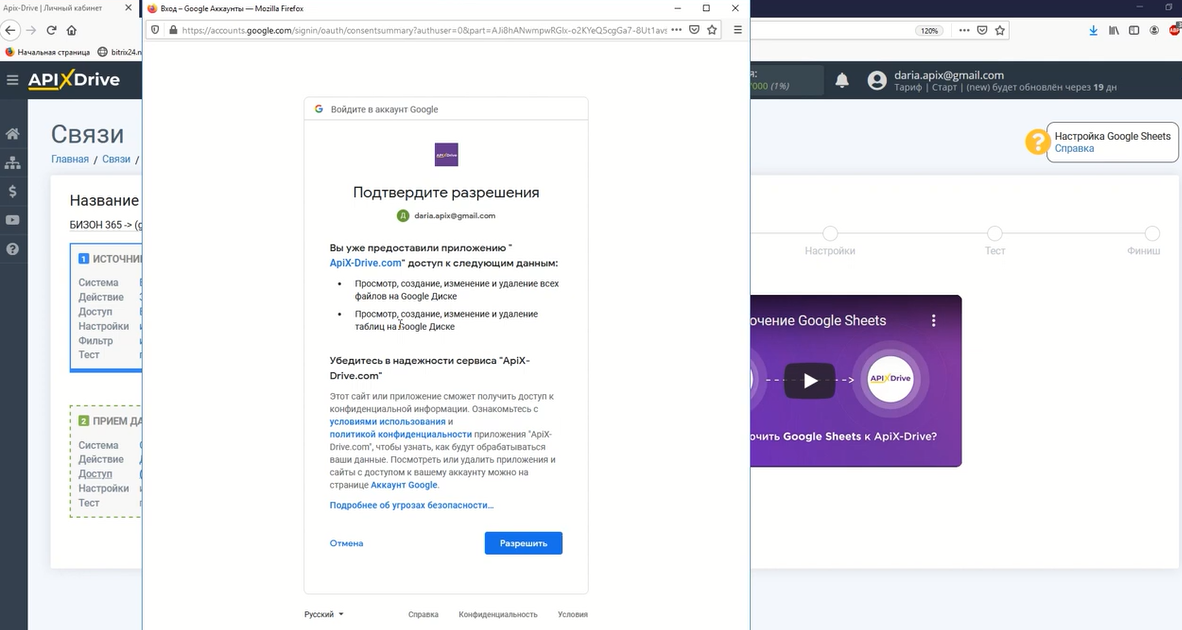The height and width of the screenshot is (630, 1182).
Task: Click the ApiX-Drive app logo in consent dialog
Action: coord(446,154)
